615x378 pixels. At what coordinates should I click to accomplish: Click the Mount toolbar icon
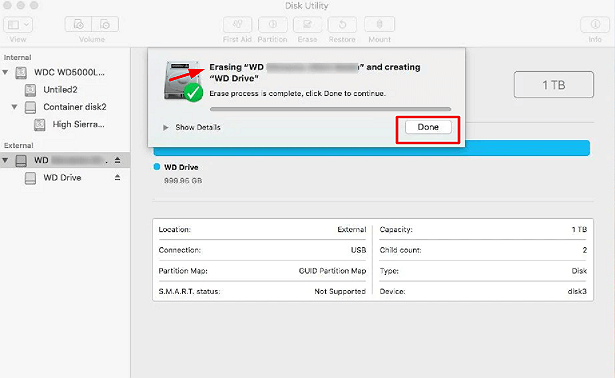[x=379, y=25]
